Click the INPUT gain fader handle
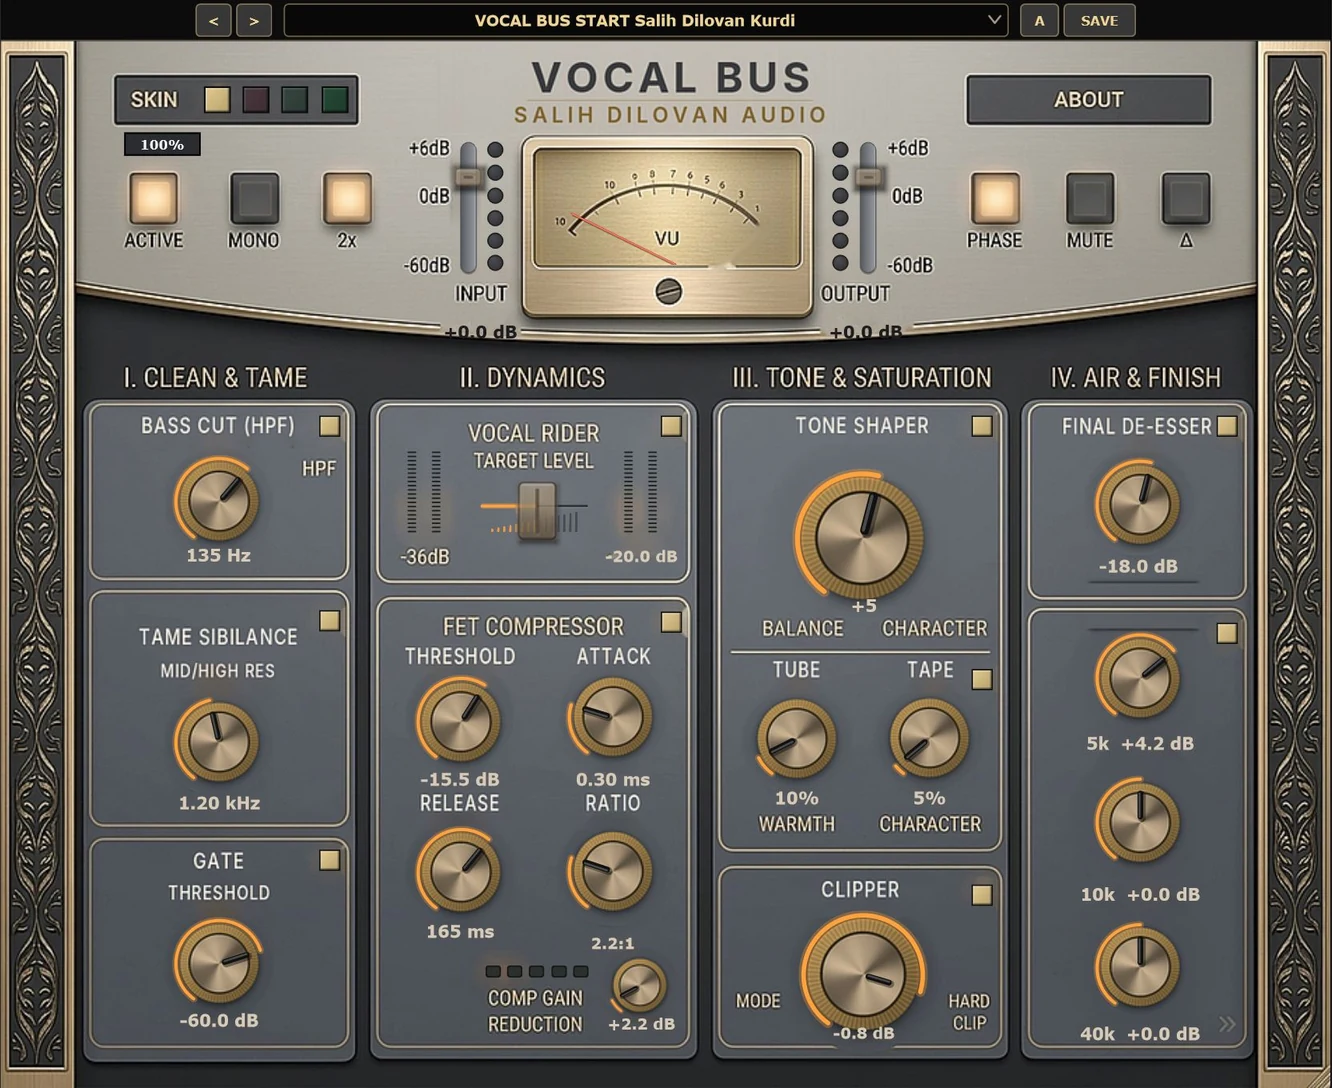 pos(468,177)
